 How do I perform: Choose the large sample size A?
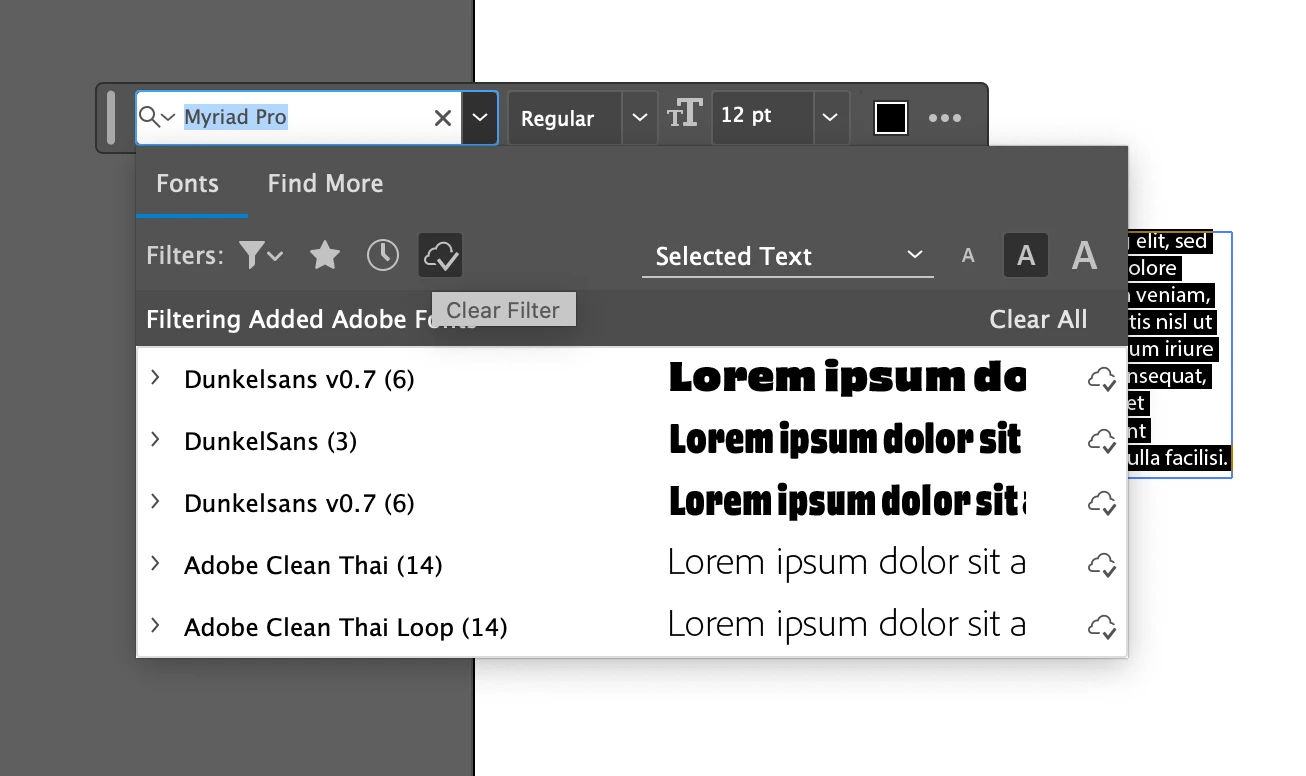coord(1085,256)
